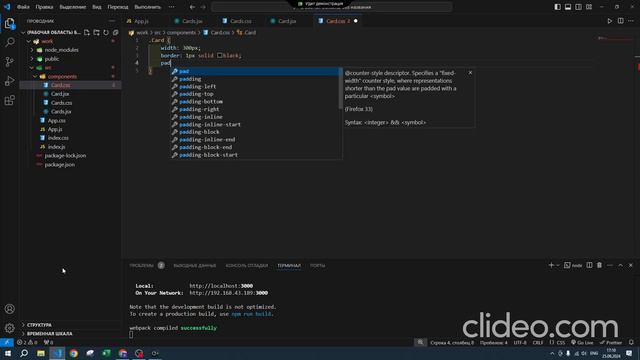Select the padding suggestion
The width and height of the screenshot is (640, 360).
[x=256, y=79]
